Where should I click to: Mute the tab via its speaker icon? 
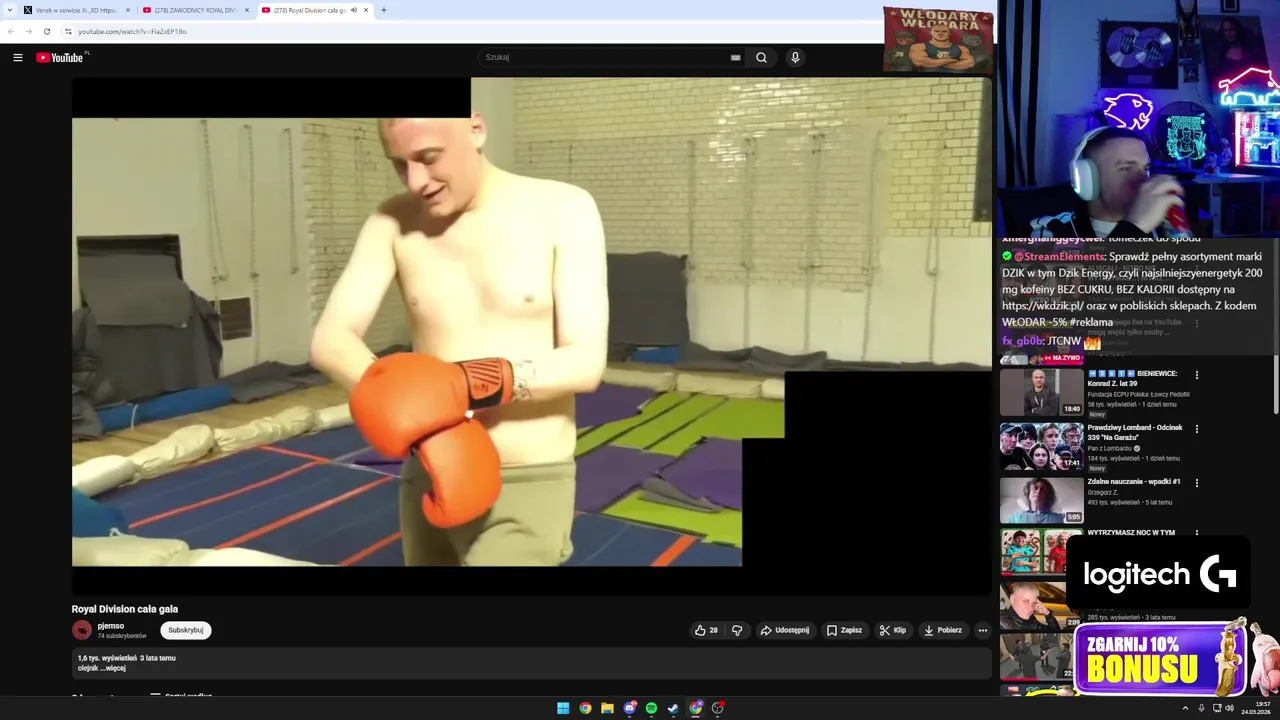(354, 10)
